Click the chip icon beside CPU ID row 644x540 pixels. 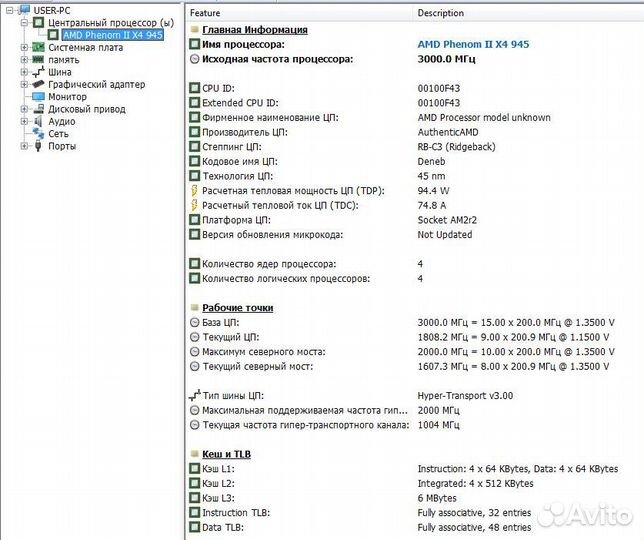[195, 88]
